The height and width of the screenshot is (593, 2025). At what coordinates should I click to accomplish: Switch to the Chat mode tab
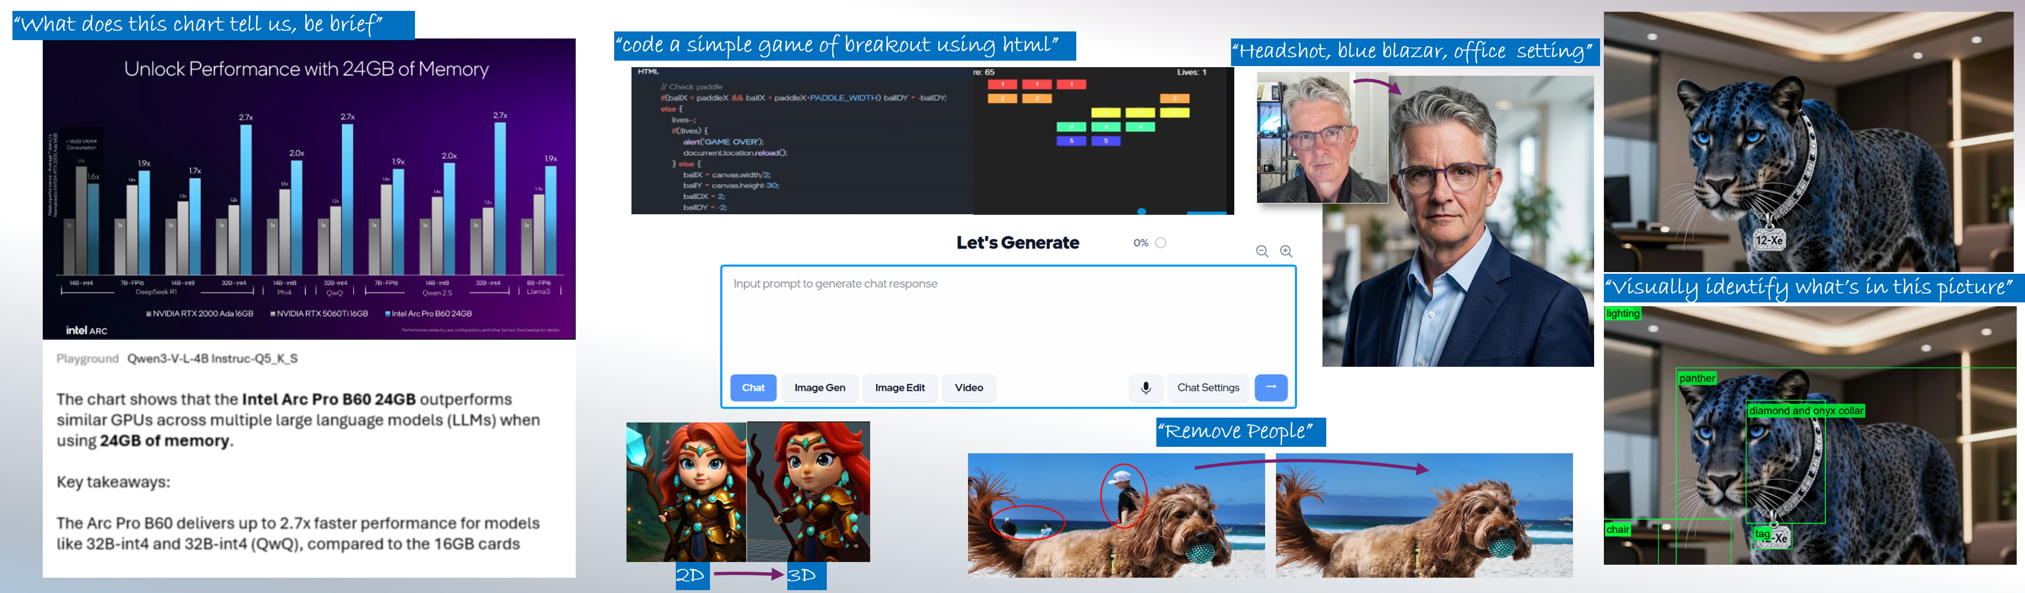[x=753, y=388]
